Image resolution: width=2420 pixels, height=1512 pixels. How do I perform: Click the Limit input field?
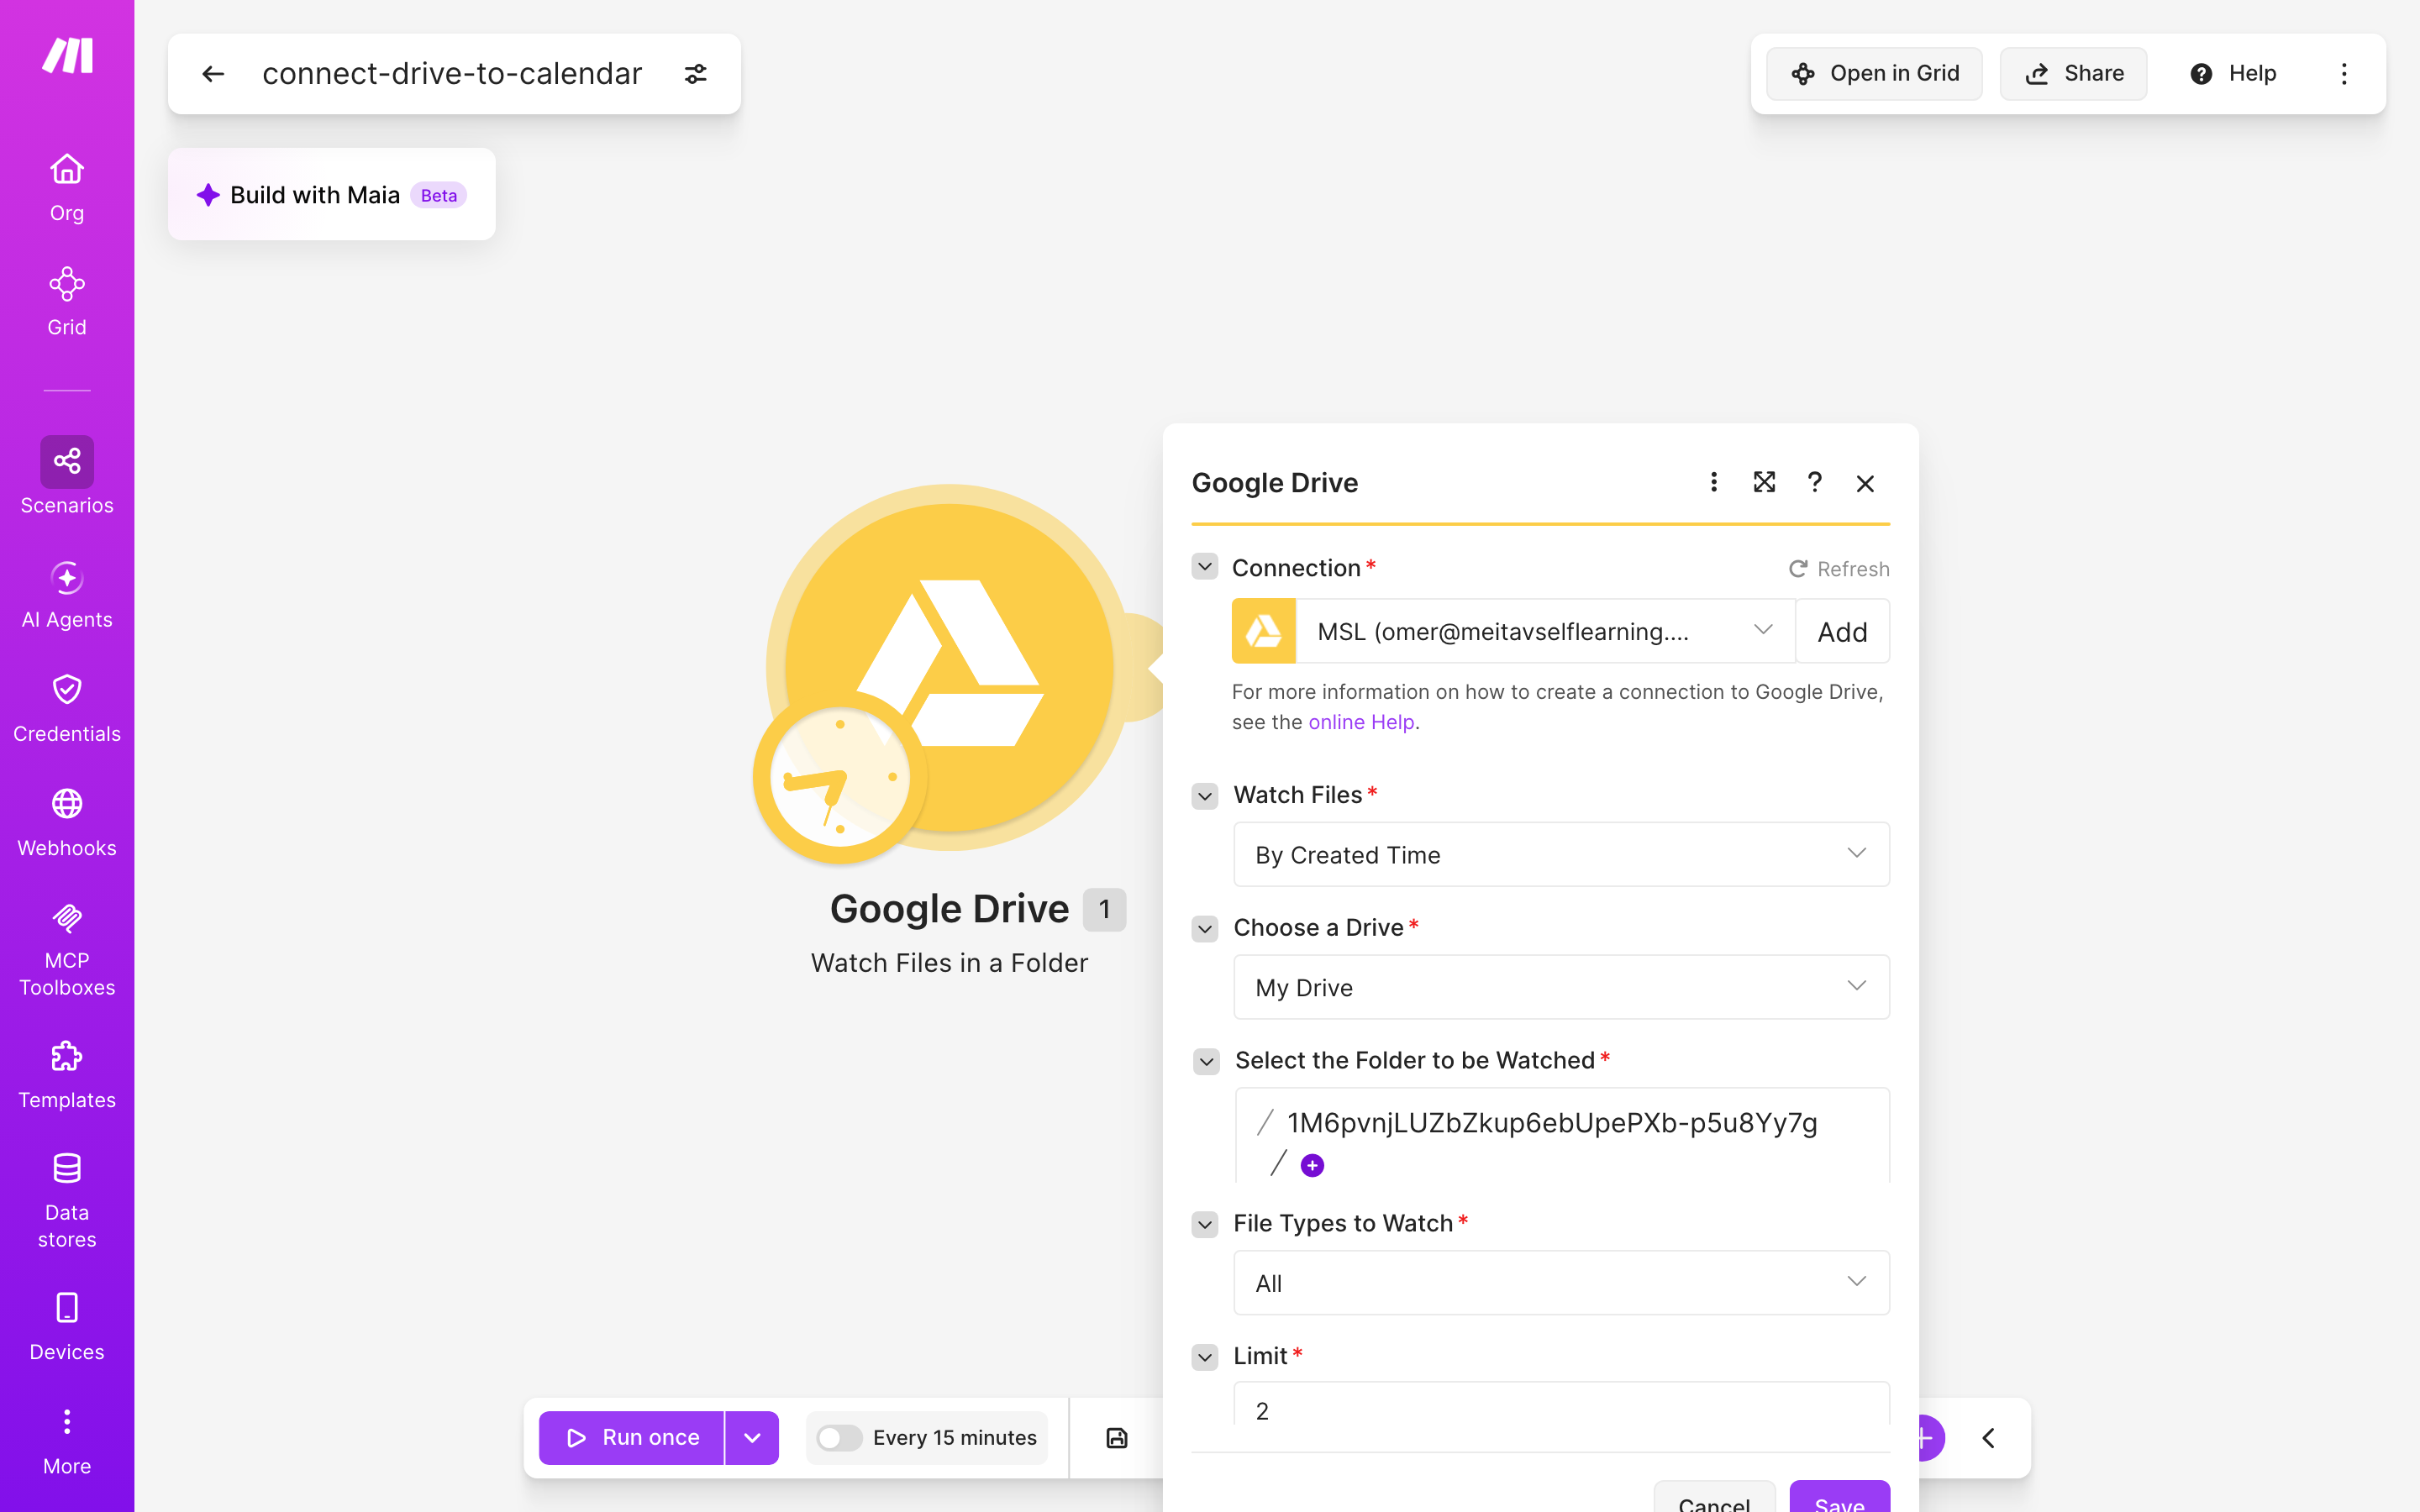click(x=1561, y=1404)
